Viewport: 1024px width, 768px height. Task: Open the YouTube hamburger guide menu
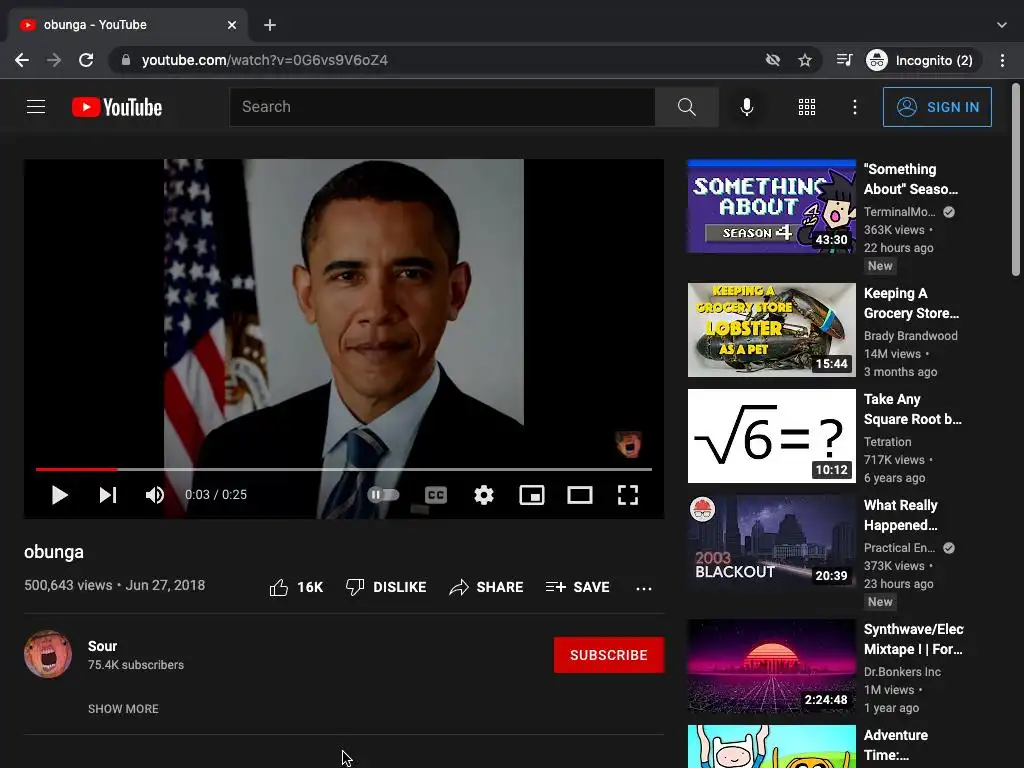pos(36,106)
